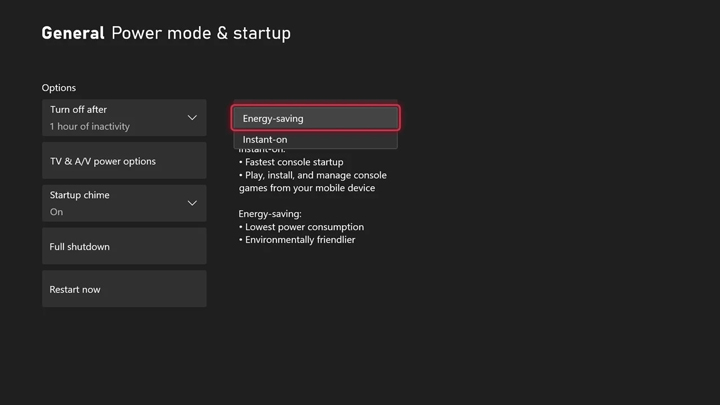Choose Instant-on from the power mode list

(x=315, y=140)
